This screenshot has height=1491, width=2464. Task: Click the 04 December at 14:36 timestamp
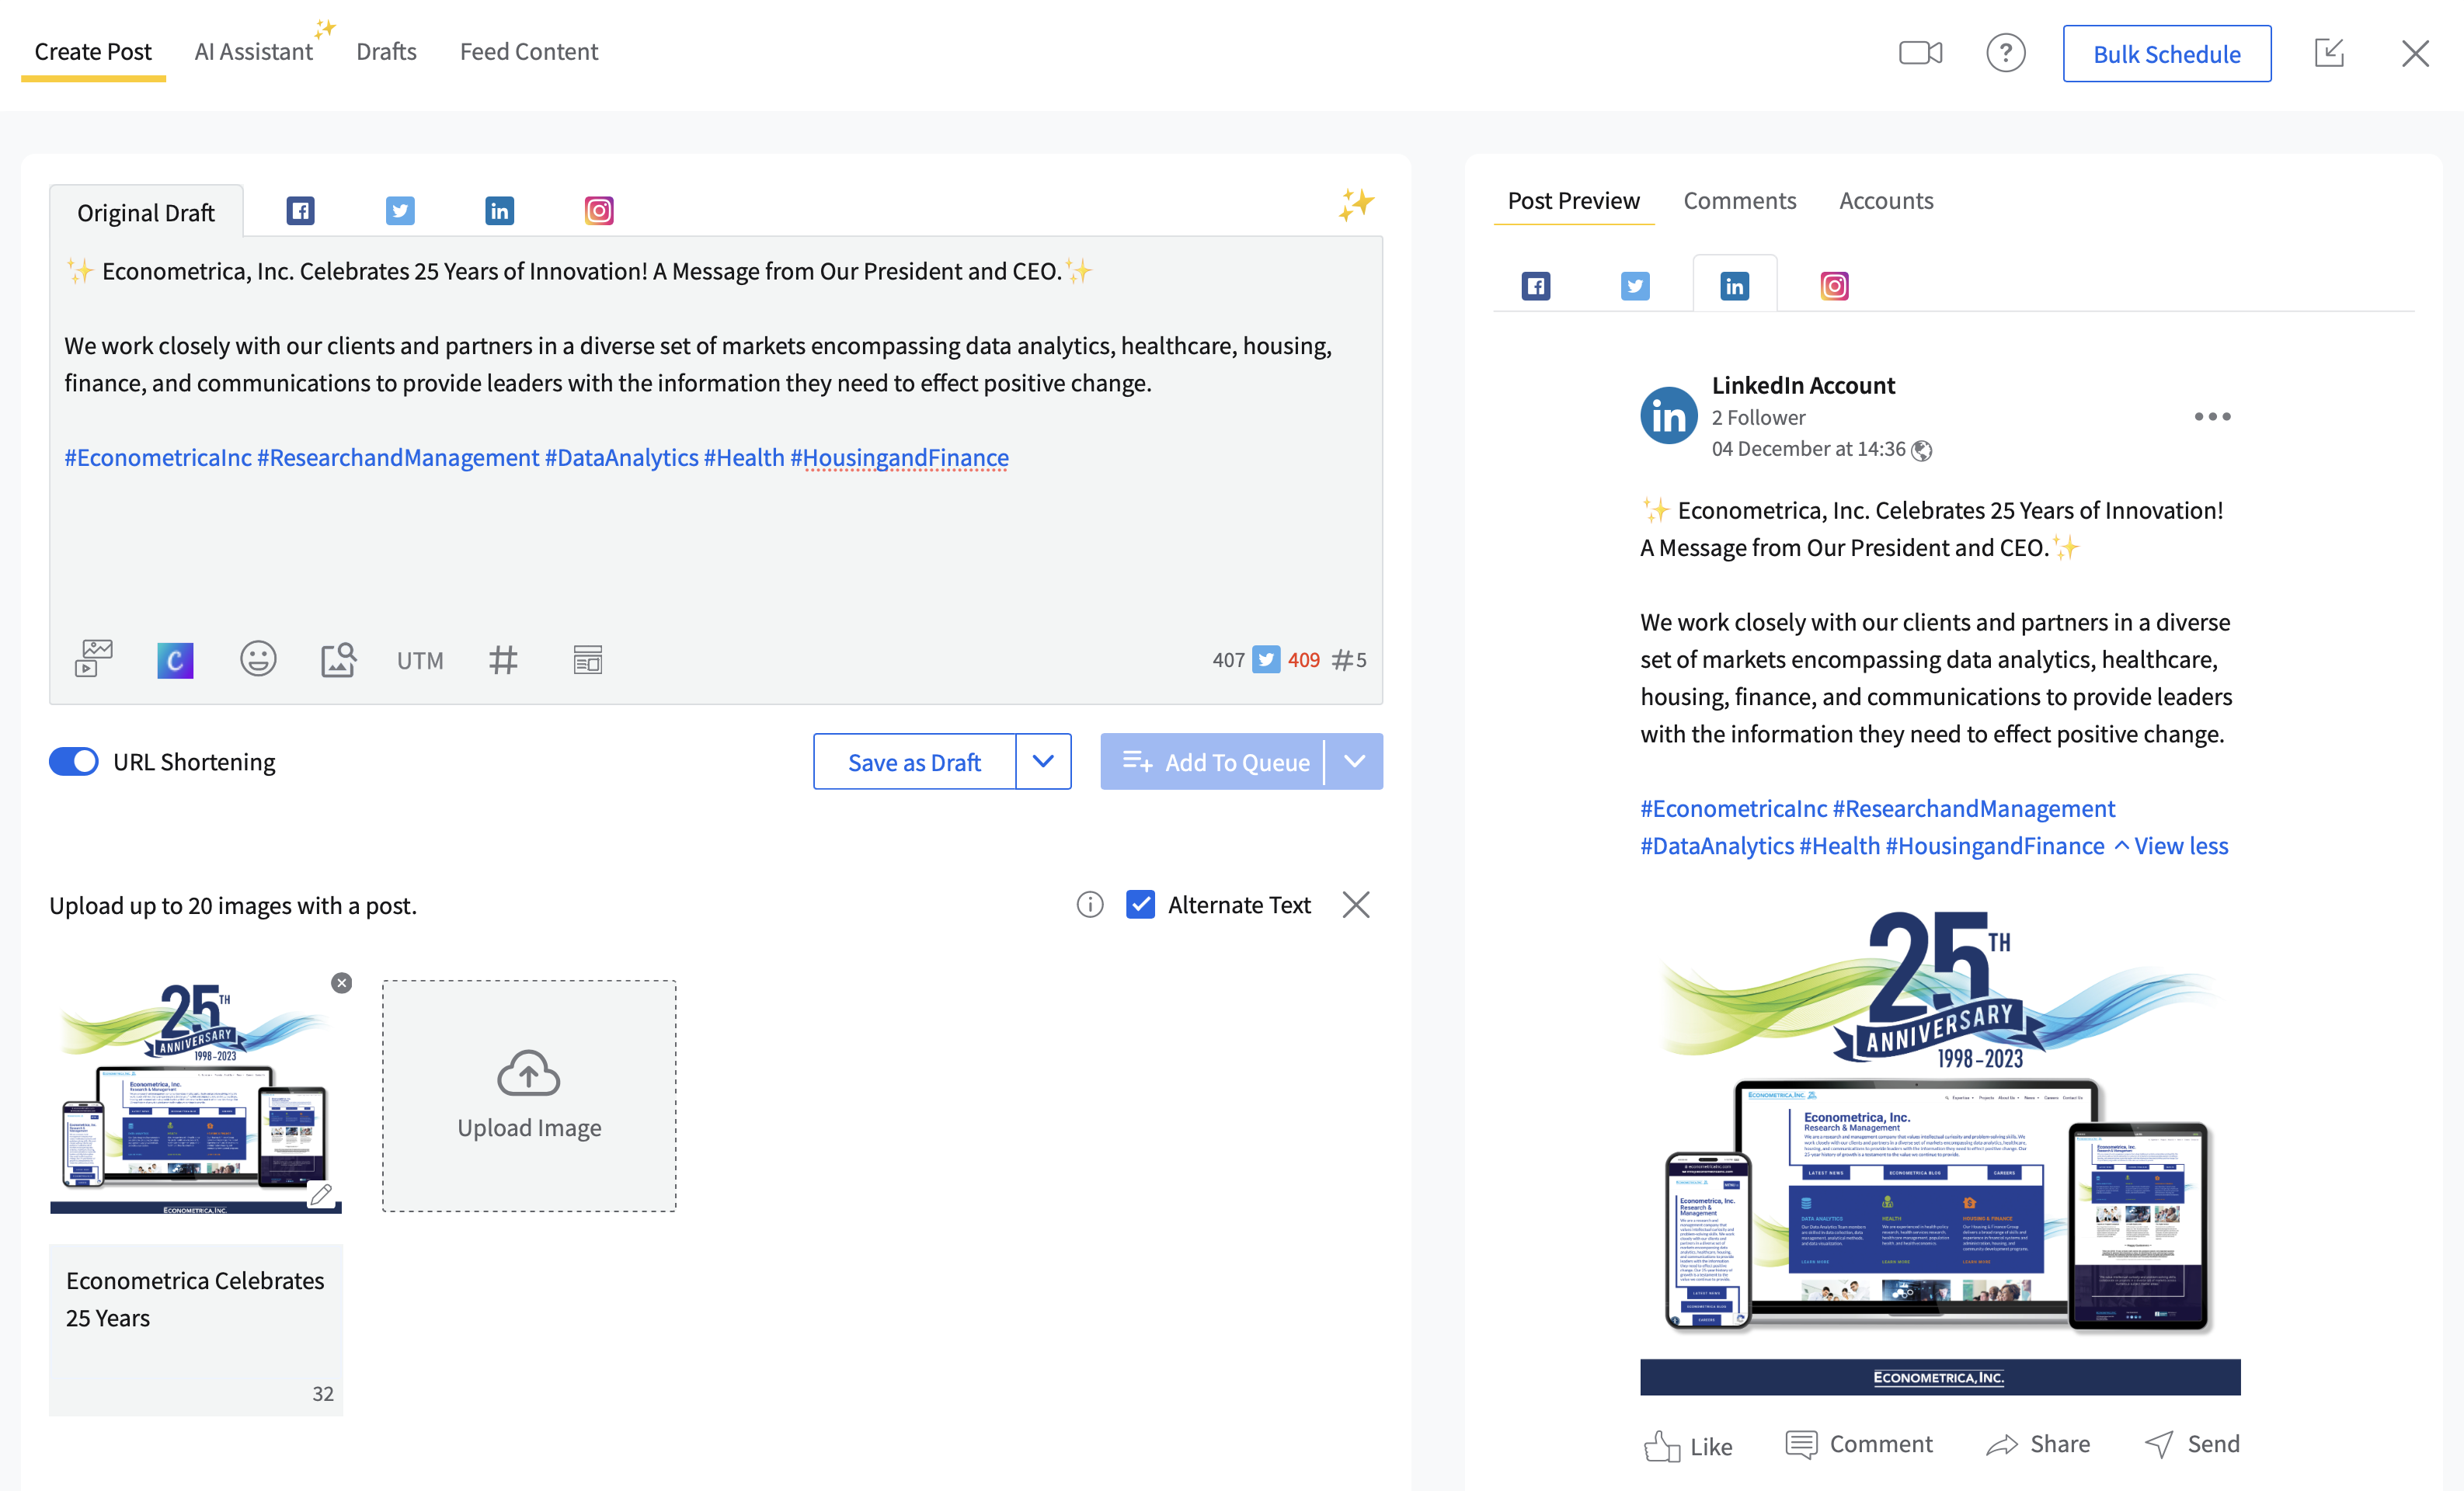coord(1808,448)
